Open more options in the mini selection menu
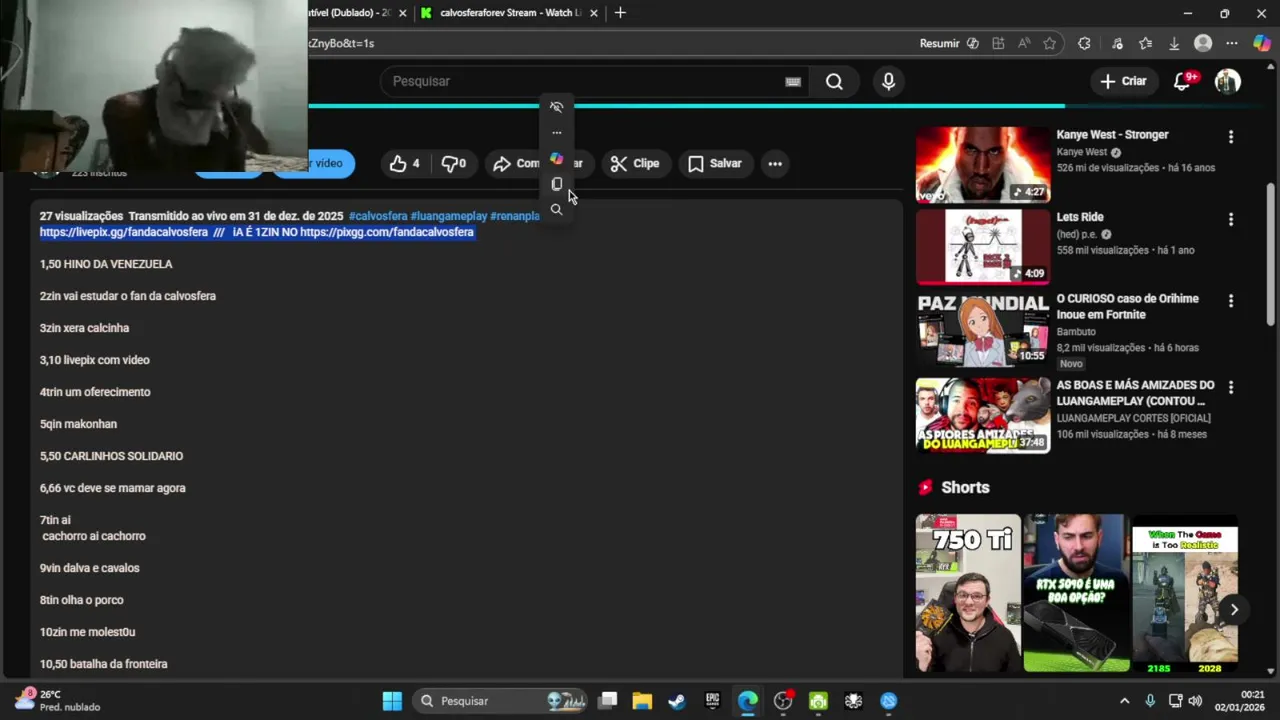 (x=557, y=133)
